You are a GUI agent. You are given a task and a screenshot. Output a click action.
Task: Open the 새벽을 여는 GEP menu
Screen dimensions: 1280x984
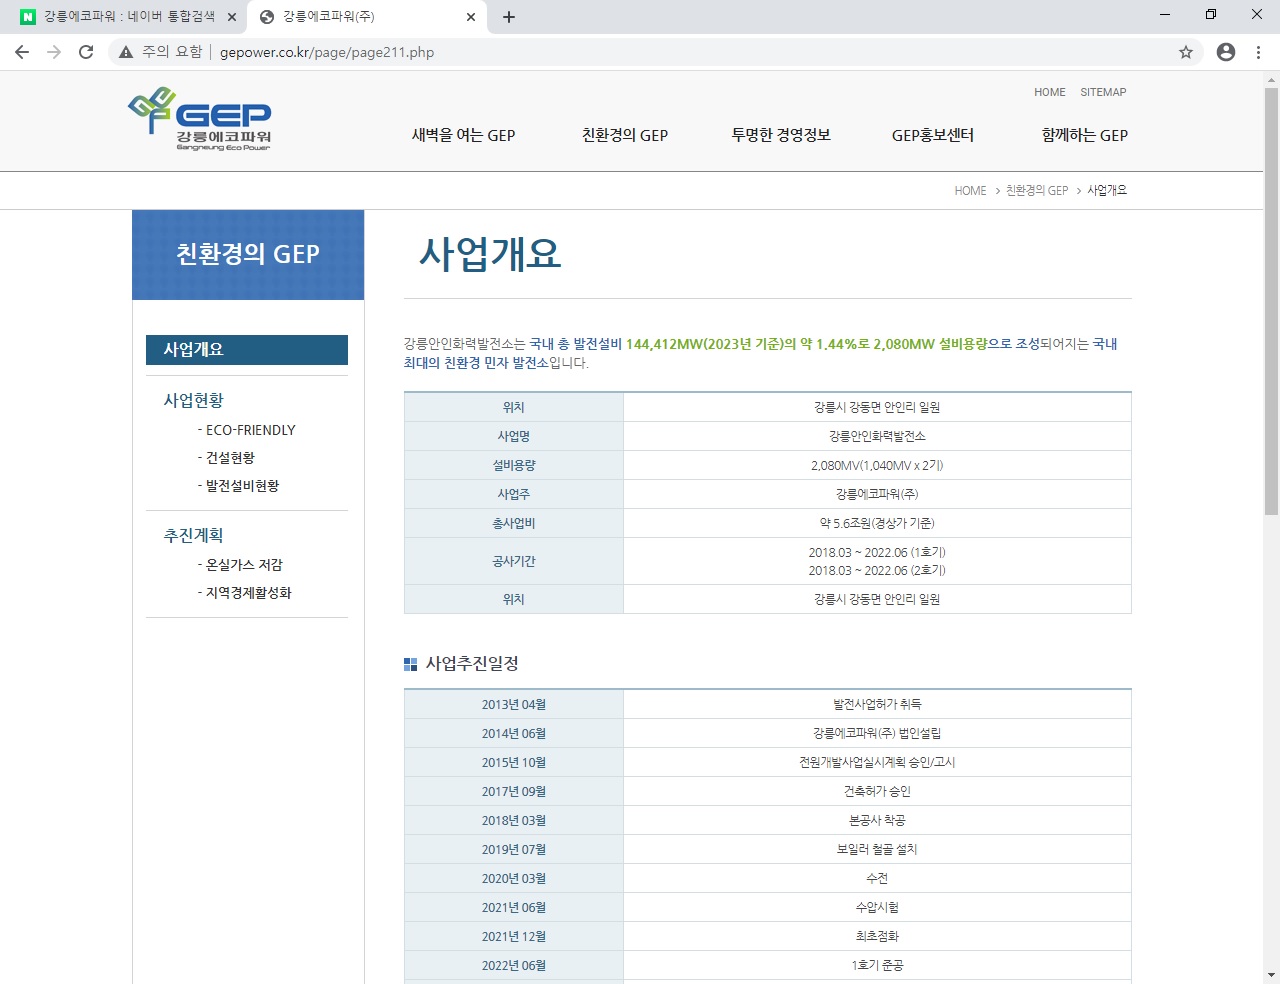(463, 135)
